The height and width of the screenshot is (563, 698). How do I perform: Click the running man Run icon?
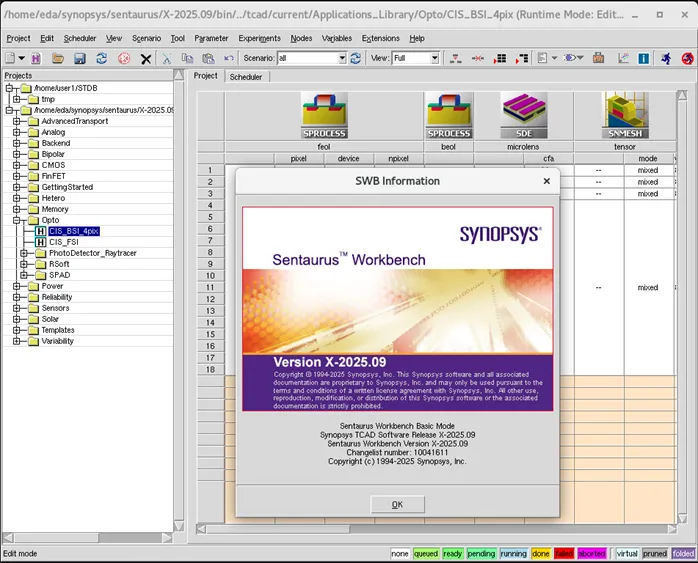click(666, 58)
